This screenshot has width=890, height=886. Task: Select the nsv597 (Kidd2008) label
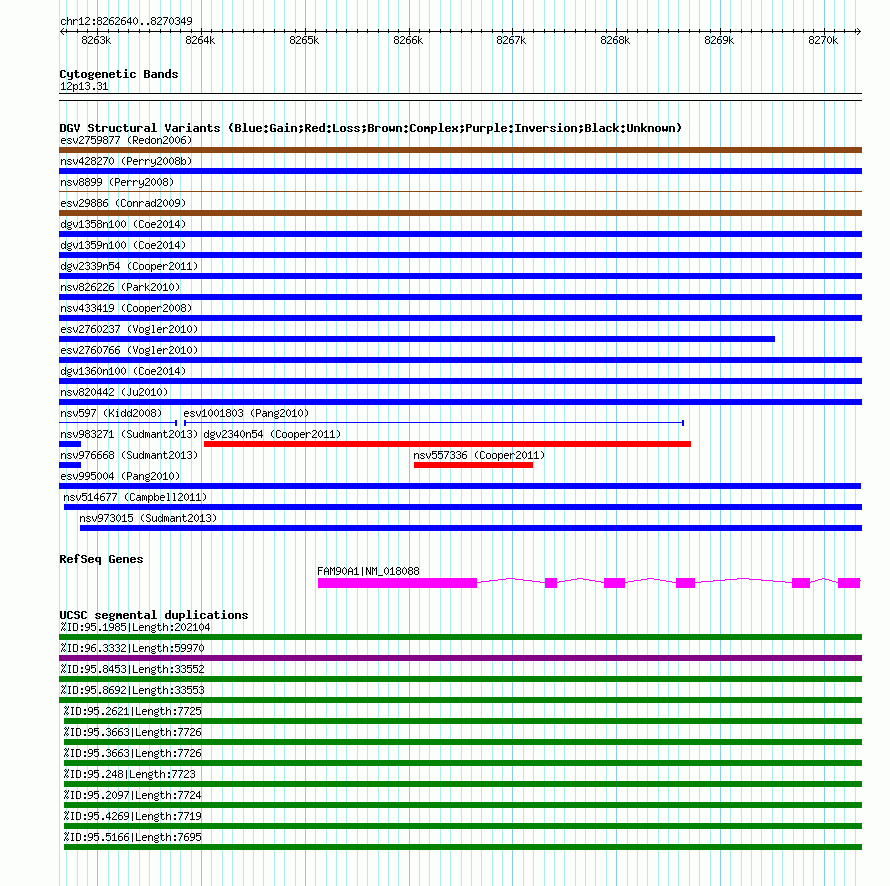tap(111, 413)
